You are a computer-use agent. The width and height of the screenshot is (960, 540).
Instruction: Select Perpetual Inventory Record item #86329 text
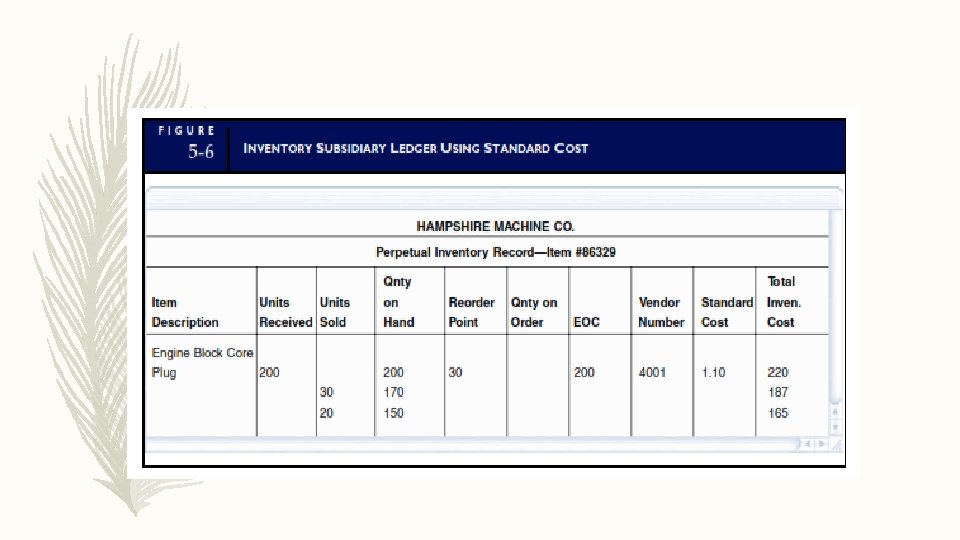click(495, 252)
